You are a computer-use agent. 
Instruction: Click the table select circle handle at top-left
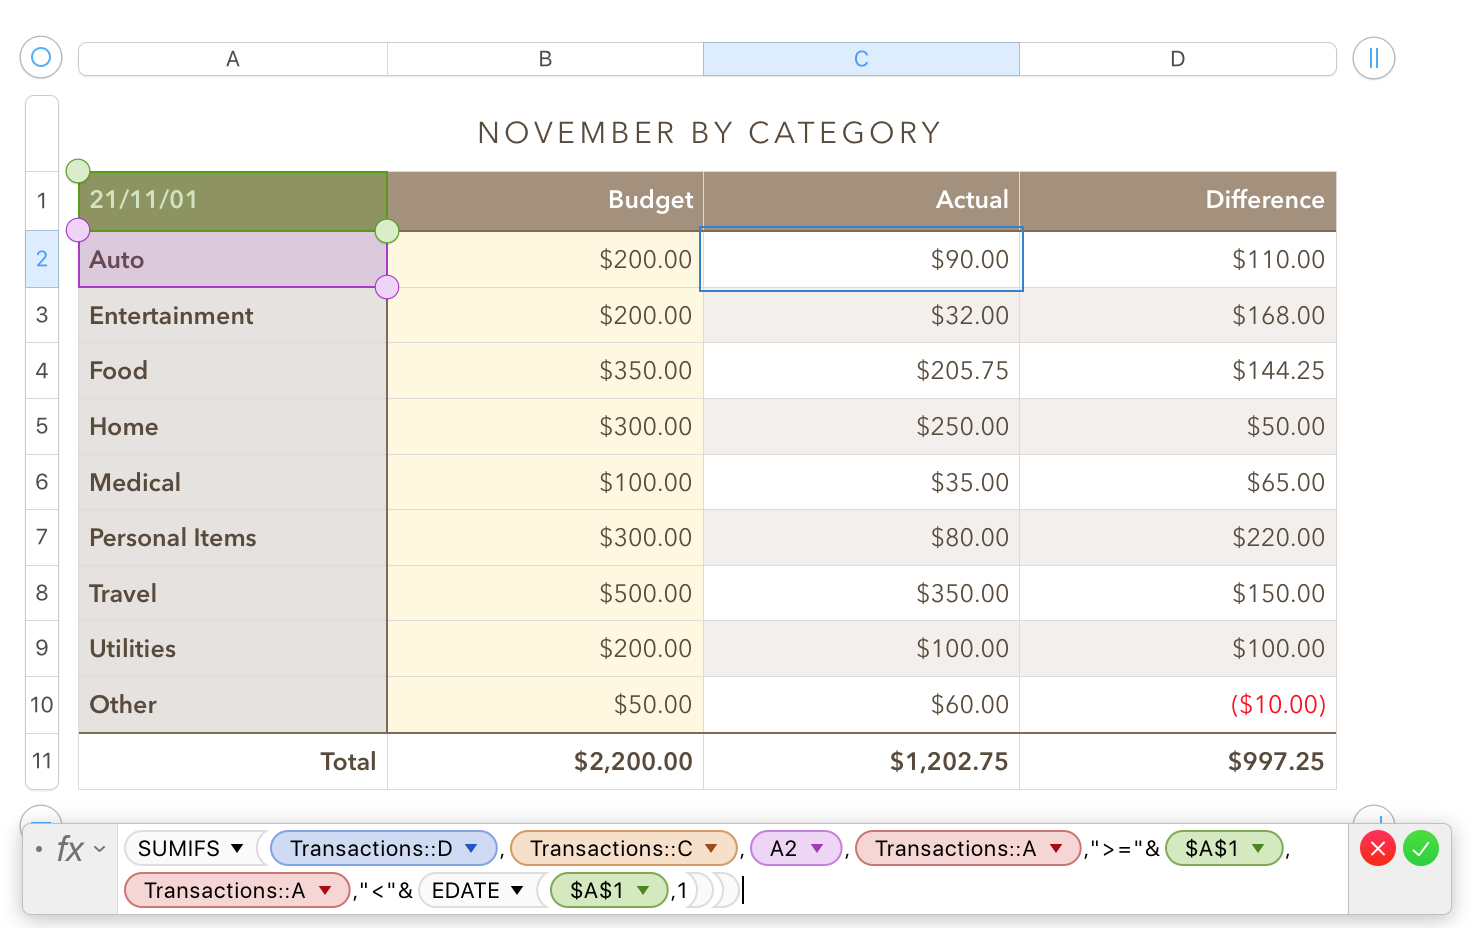(x=41, y=58)
